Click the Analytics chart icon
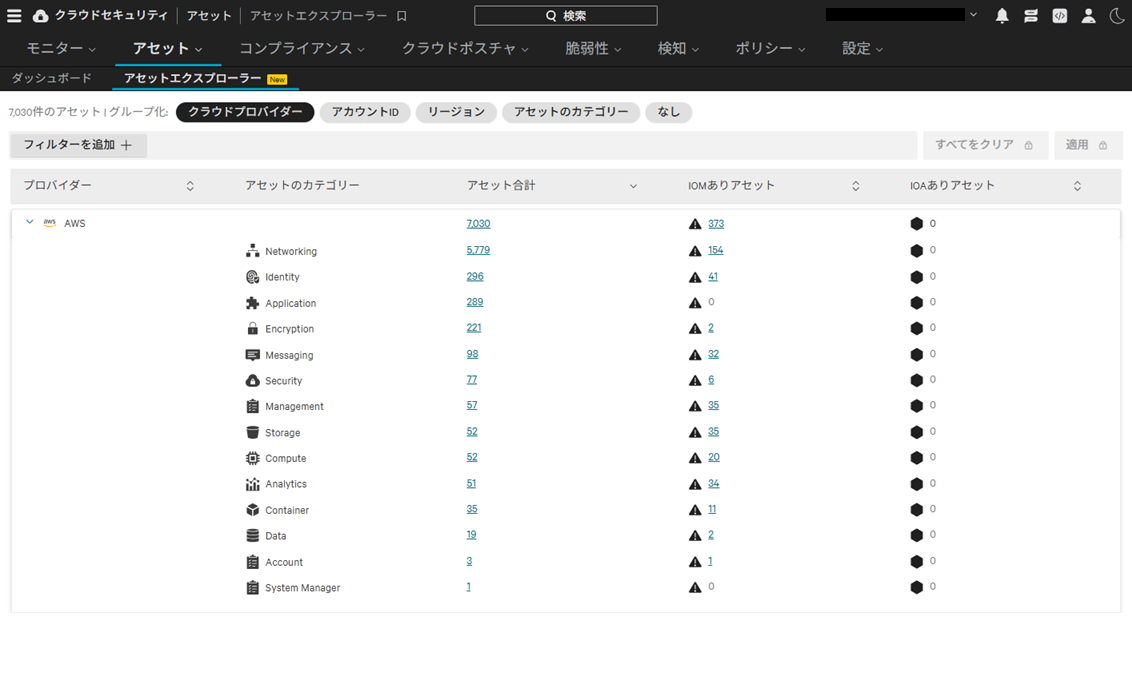This screenshot has height=700, width=1132. tap(253, 484)
